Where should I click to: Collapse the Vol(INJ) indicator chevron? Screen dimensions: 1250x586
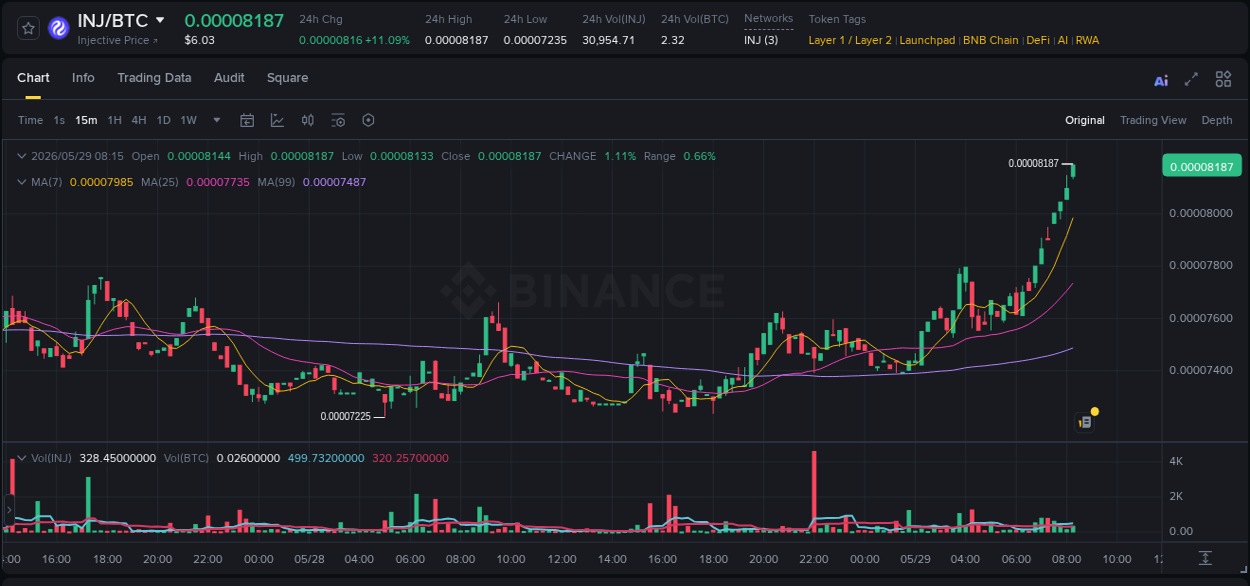[x=21, y=458]
